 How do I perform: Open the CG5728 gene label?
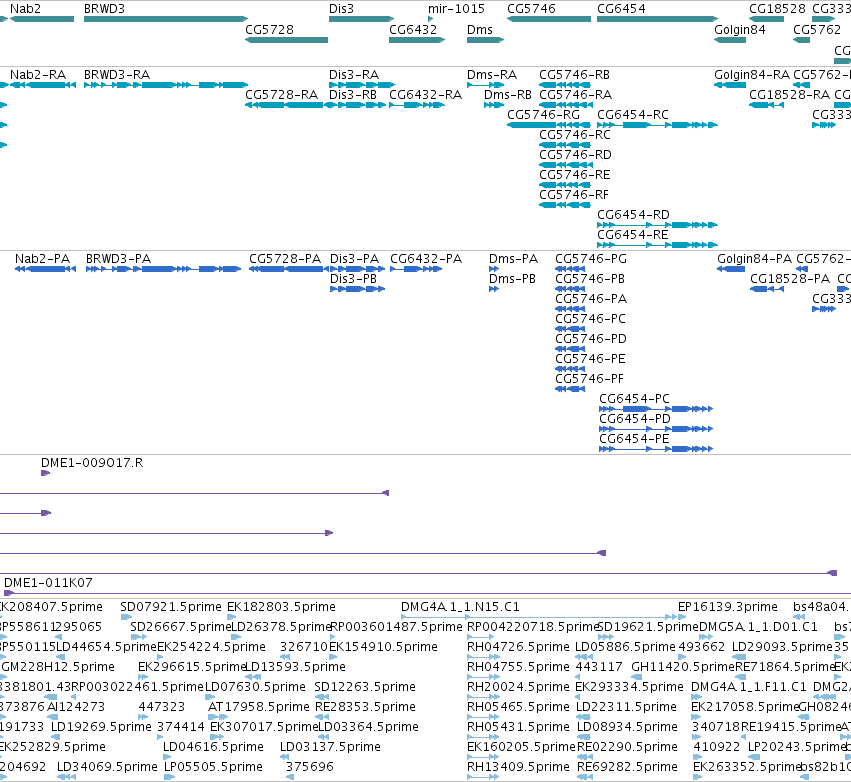click(269, 29)
